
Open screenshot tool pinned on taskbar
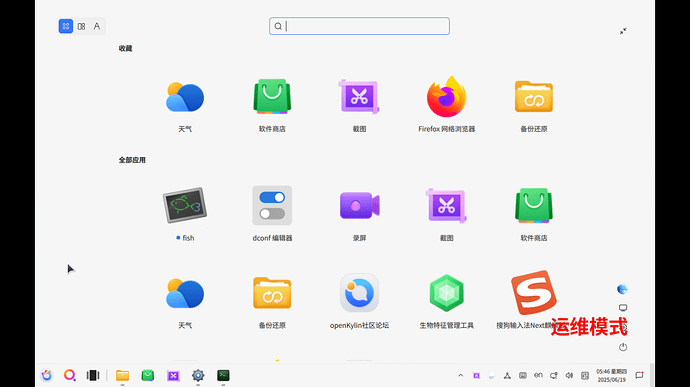click(173, 376)
